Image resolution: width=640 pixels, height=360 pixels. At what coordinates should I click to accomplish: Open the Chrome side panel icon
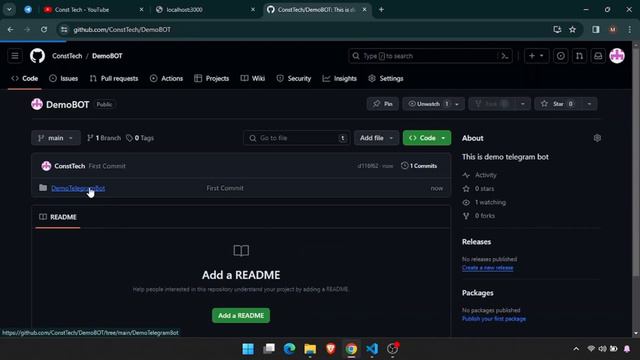[596, 29]
